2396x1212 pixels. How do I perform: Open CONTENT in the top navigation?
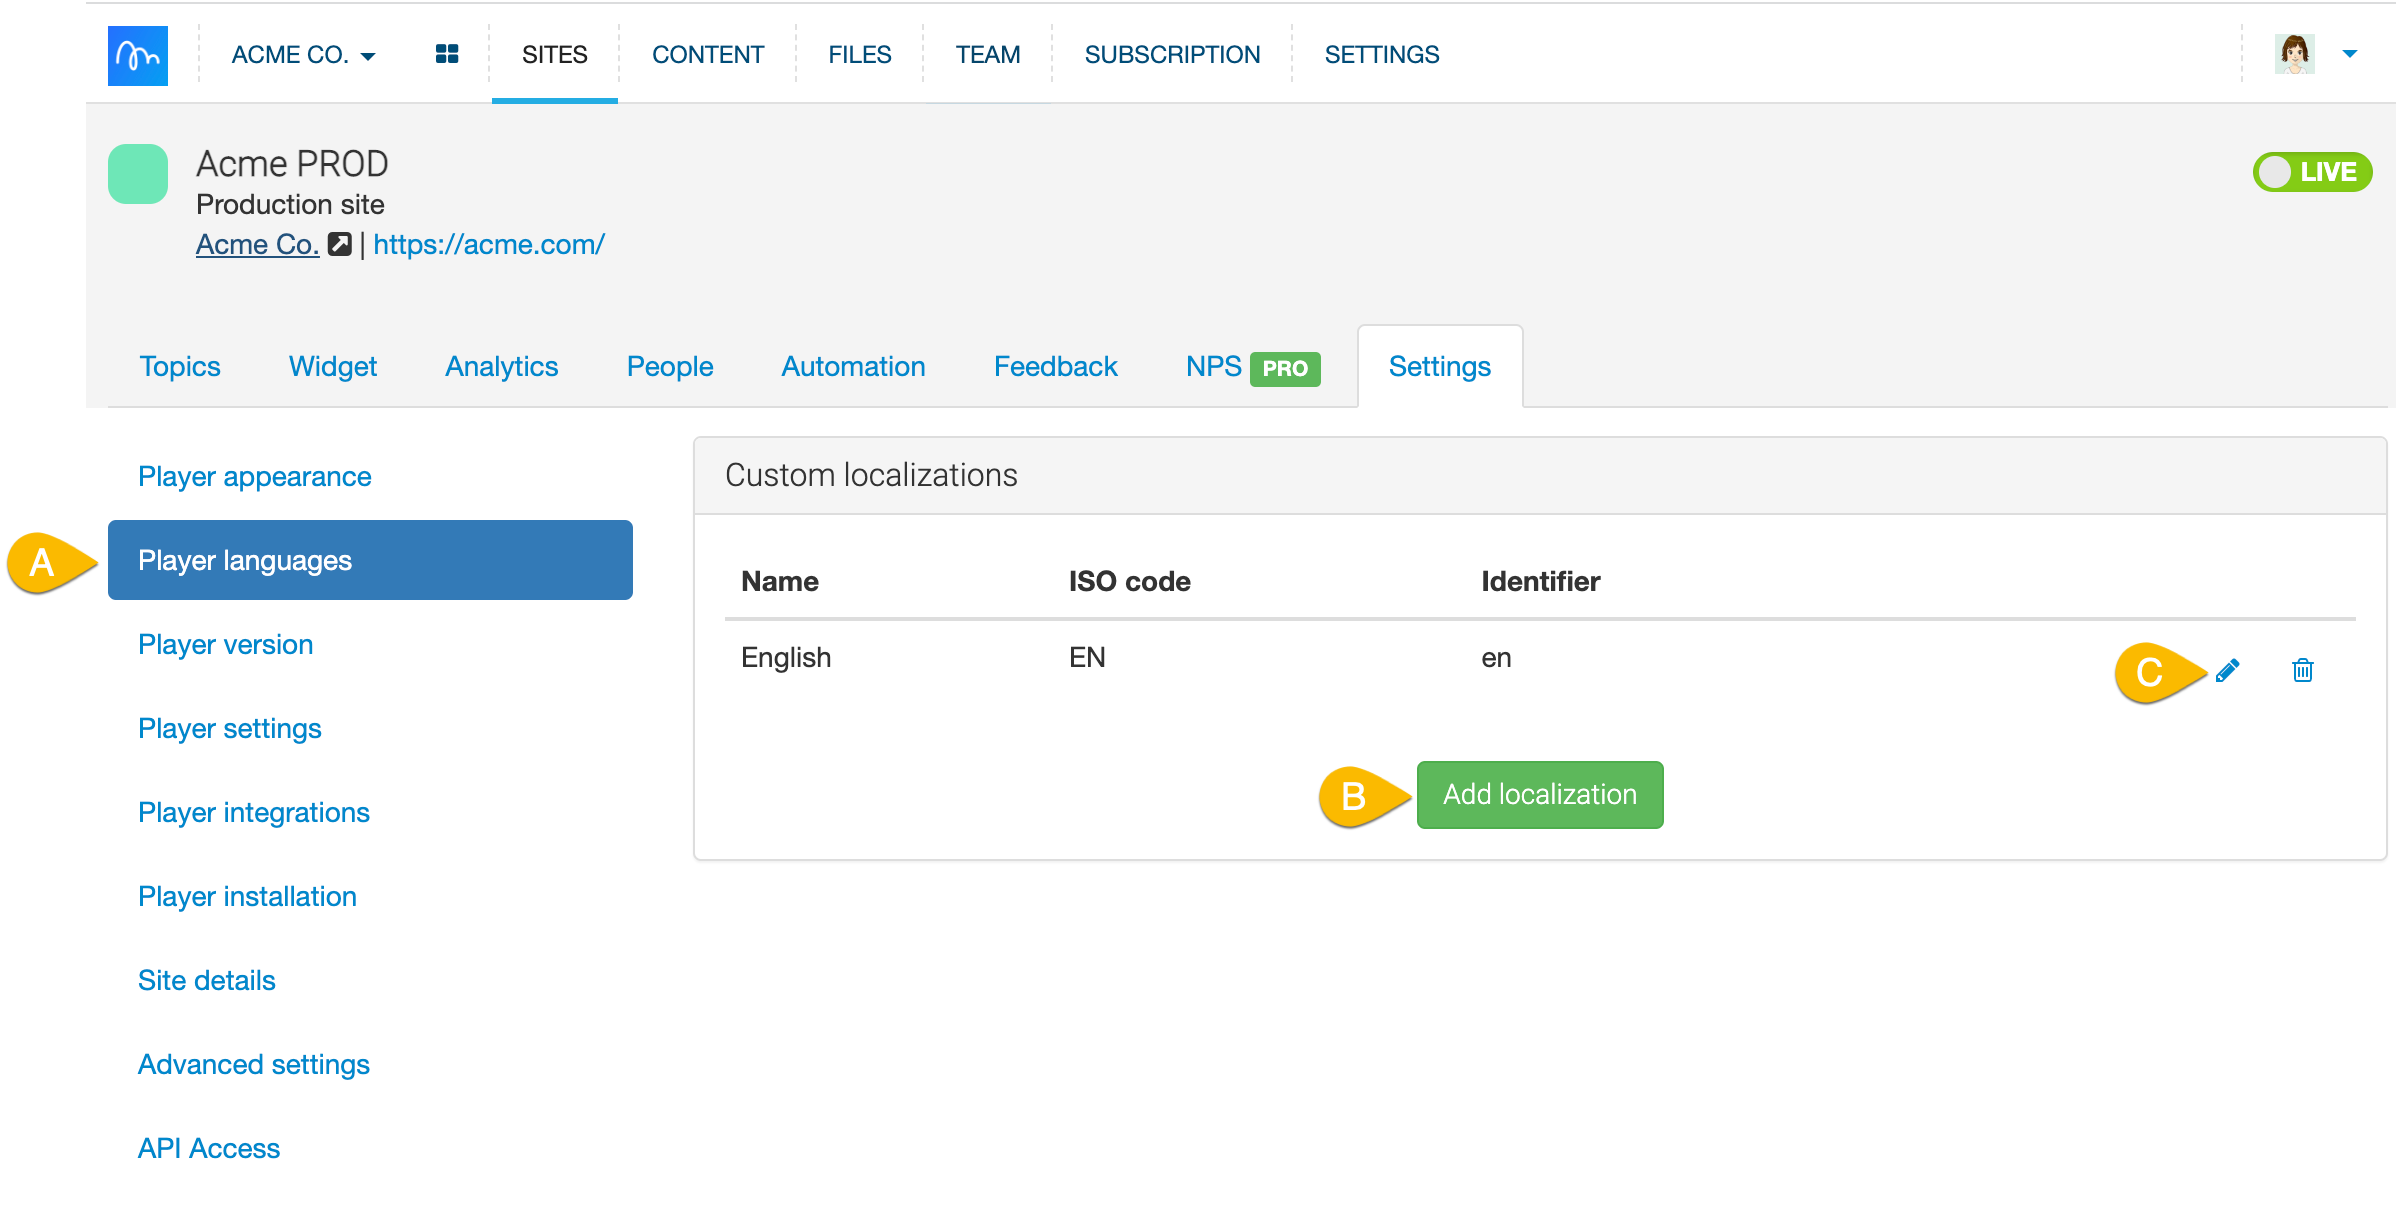[x=707, y=55]
